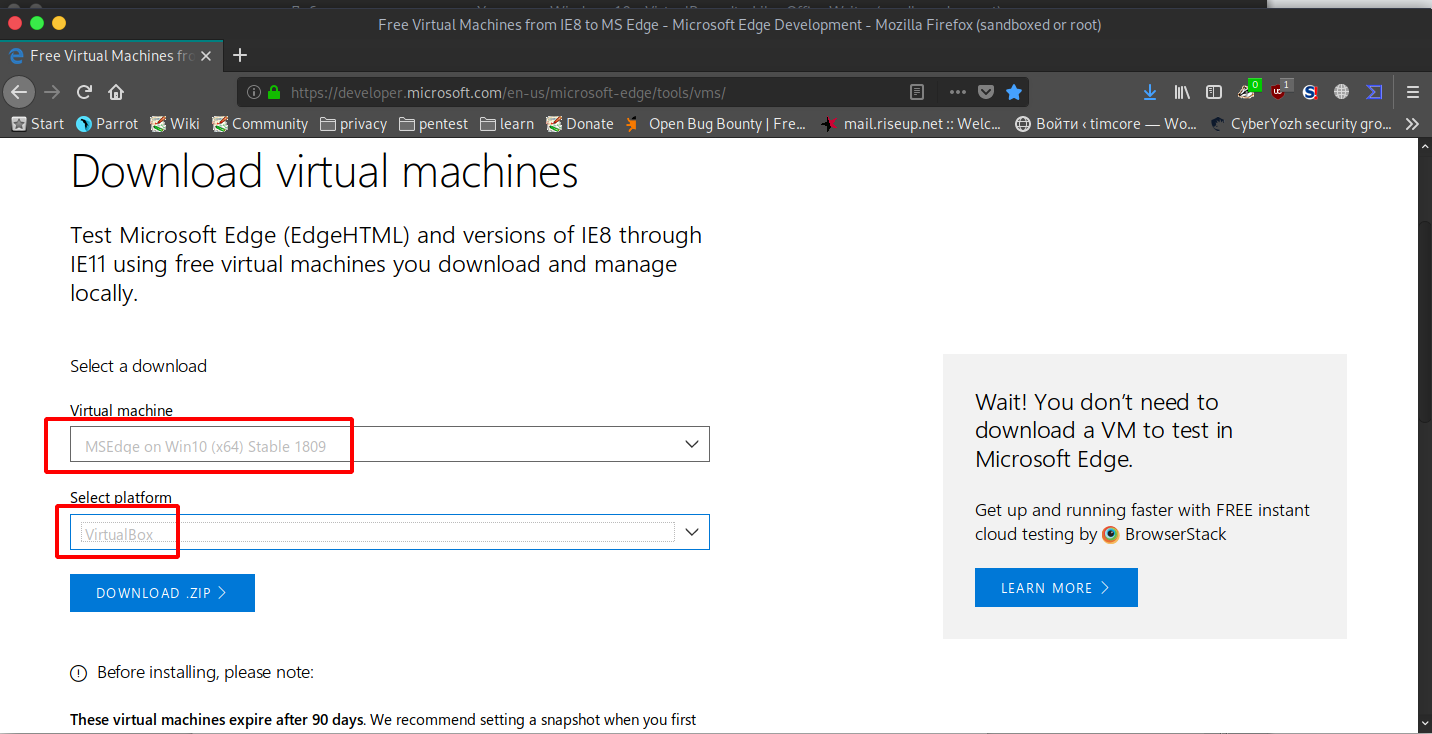Open the Library bookmarks and history icon
1432x734 pixels.
[x=1182, y=92]
